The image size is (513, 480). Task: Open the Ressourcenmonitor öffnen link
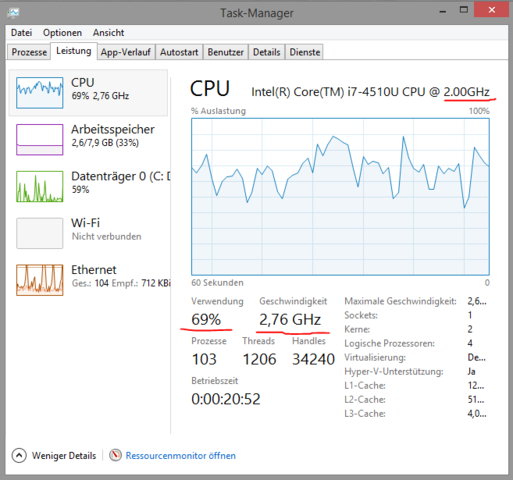[x=180, y=456]
